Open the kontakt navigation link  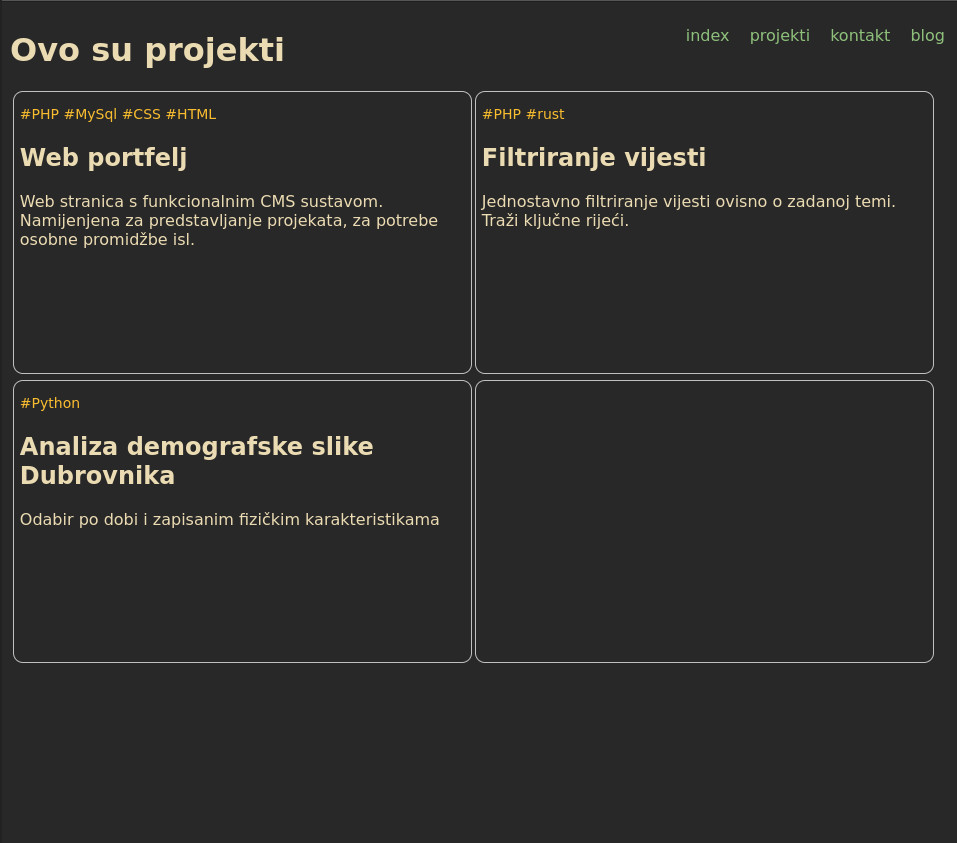(860, 35)
